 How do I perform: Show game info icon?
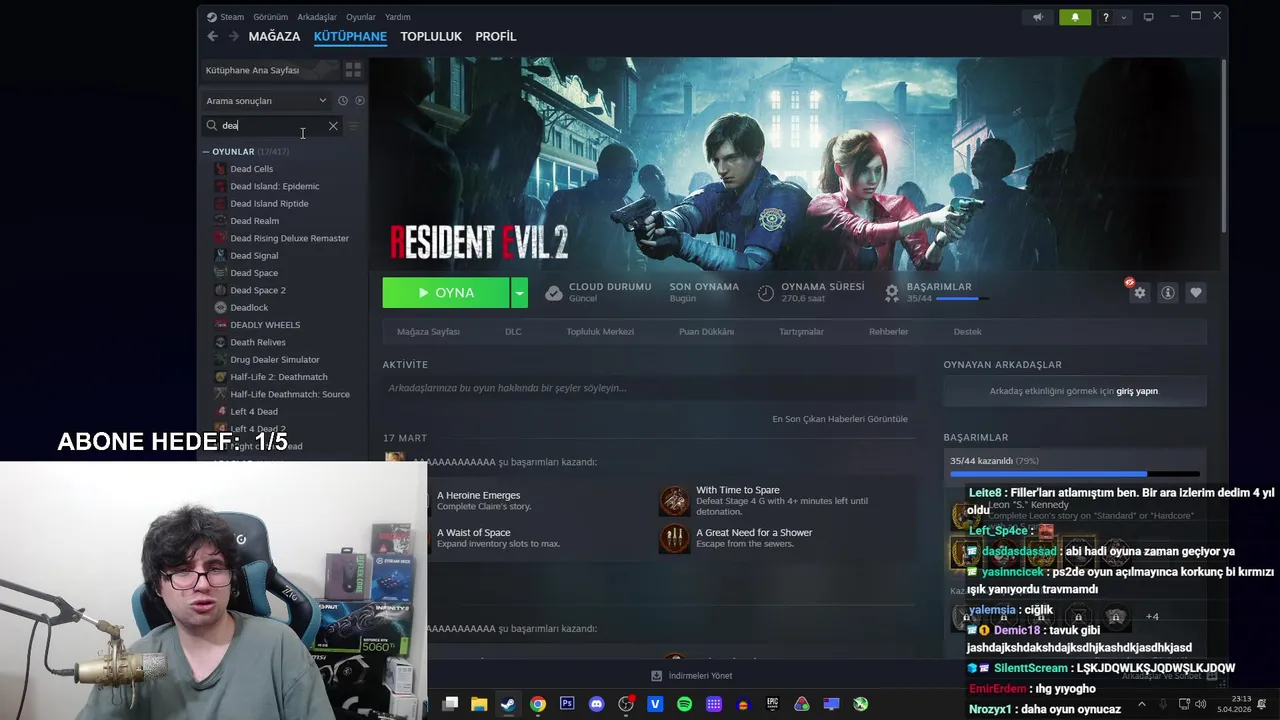coord(1167,293)
